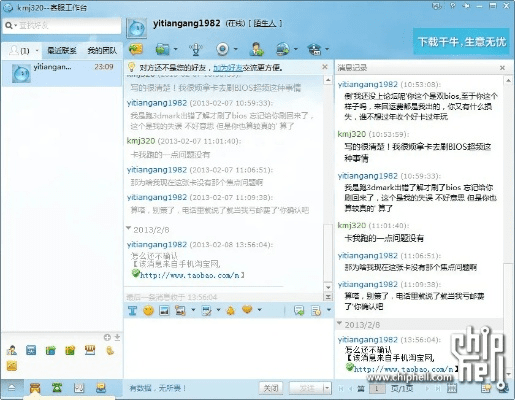Click the 下载千牛 banner
Viewport: 515px width, 400px height.
[462, 42]
